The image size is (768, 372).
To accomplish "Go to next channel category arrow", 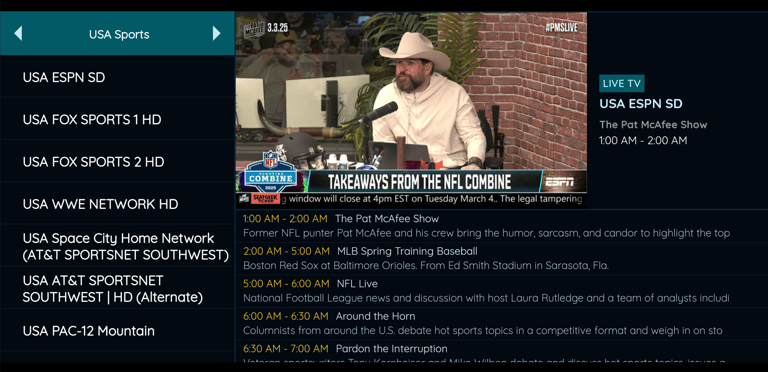I will pyautogui.click(x=216, y=34).
